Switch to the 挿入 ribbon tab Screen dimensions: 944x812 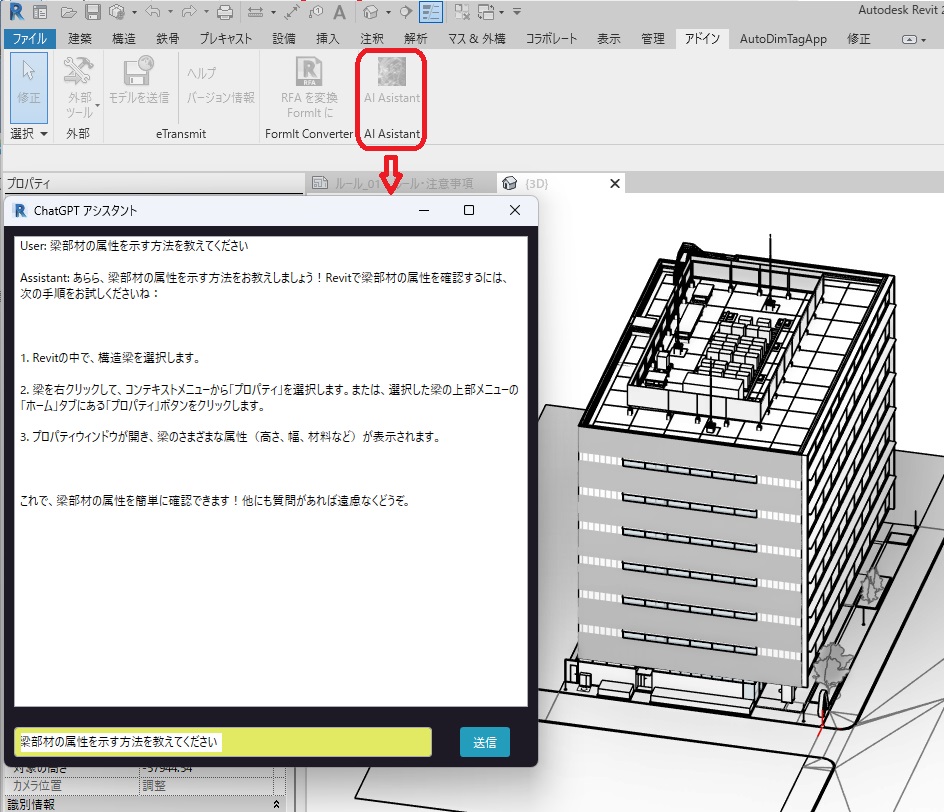[328, 39]
